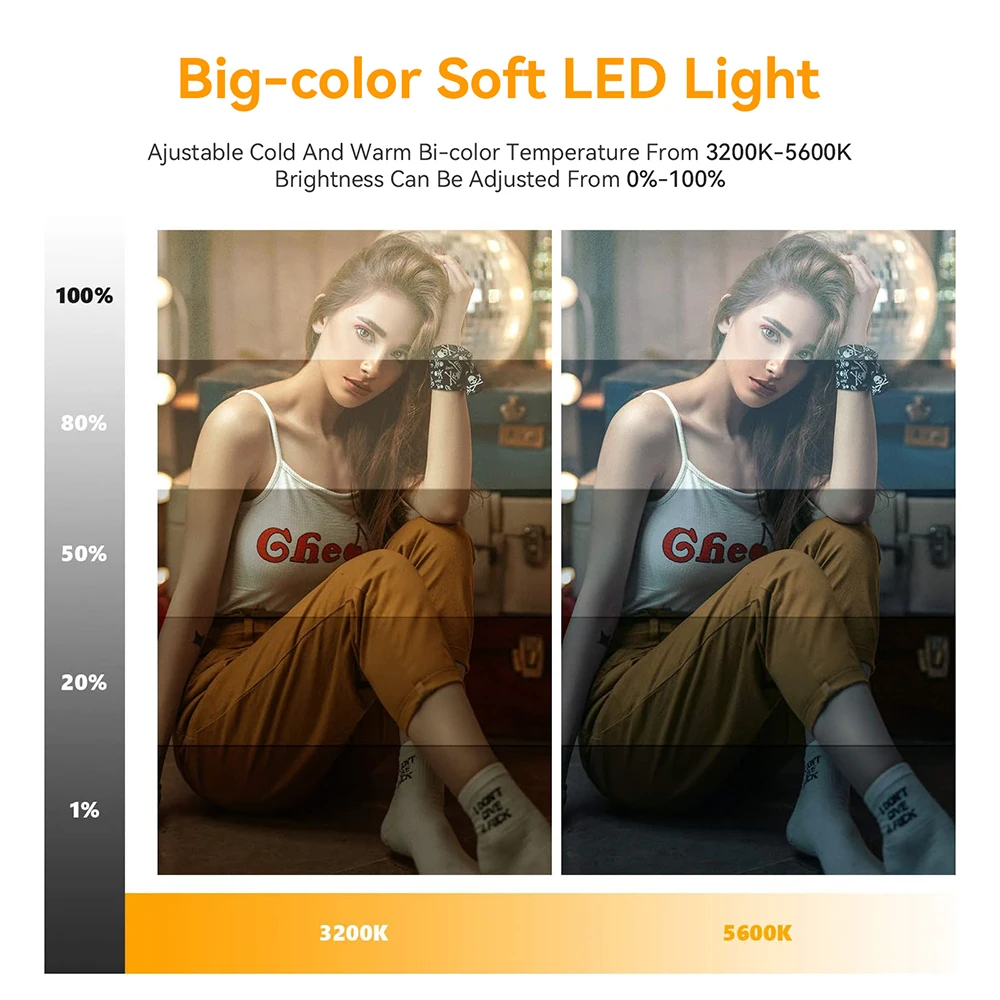Image resolution: width=1000 pixels, height=1000 pixels.
Task: Choose the 50% brightness label
Action: (84, 553)
